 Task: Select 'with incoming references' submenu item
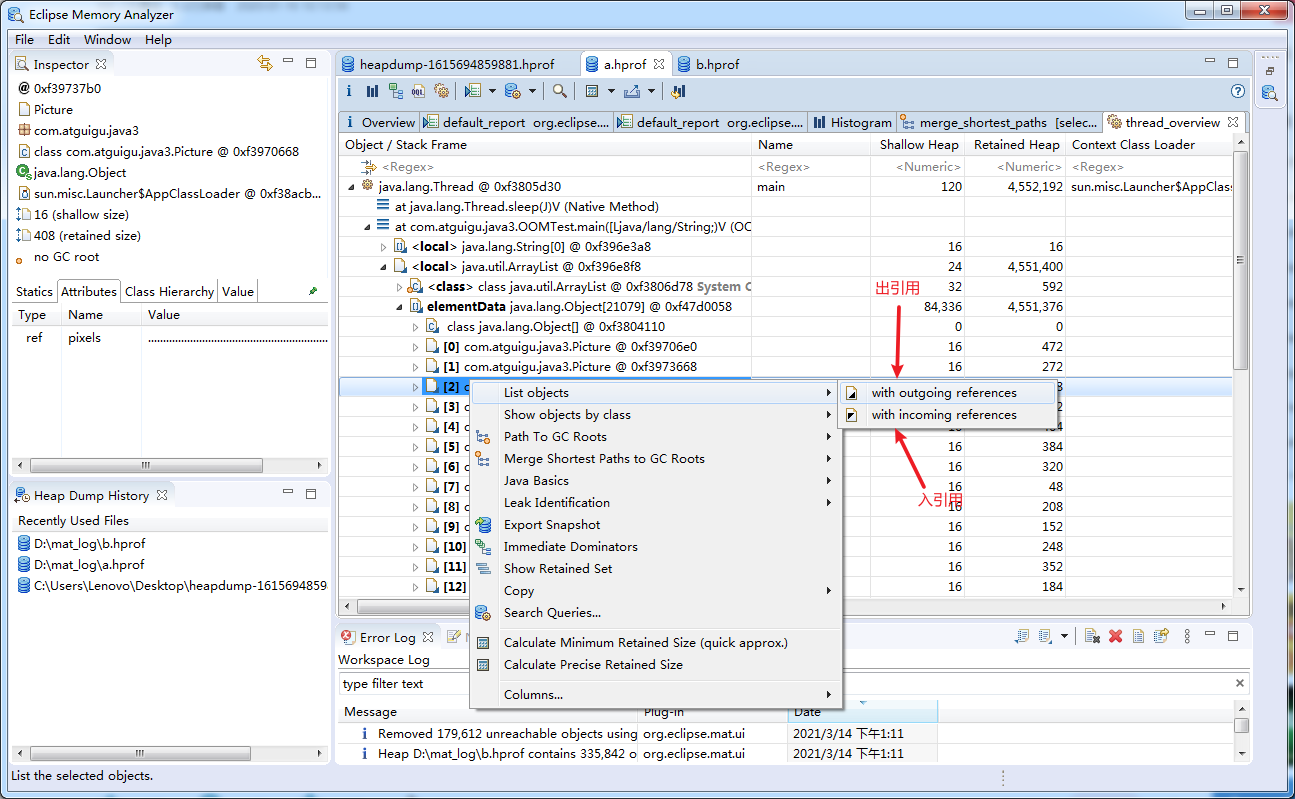pyautogui.click(x=946, y=415)
